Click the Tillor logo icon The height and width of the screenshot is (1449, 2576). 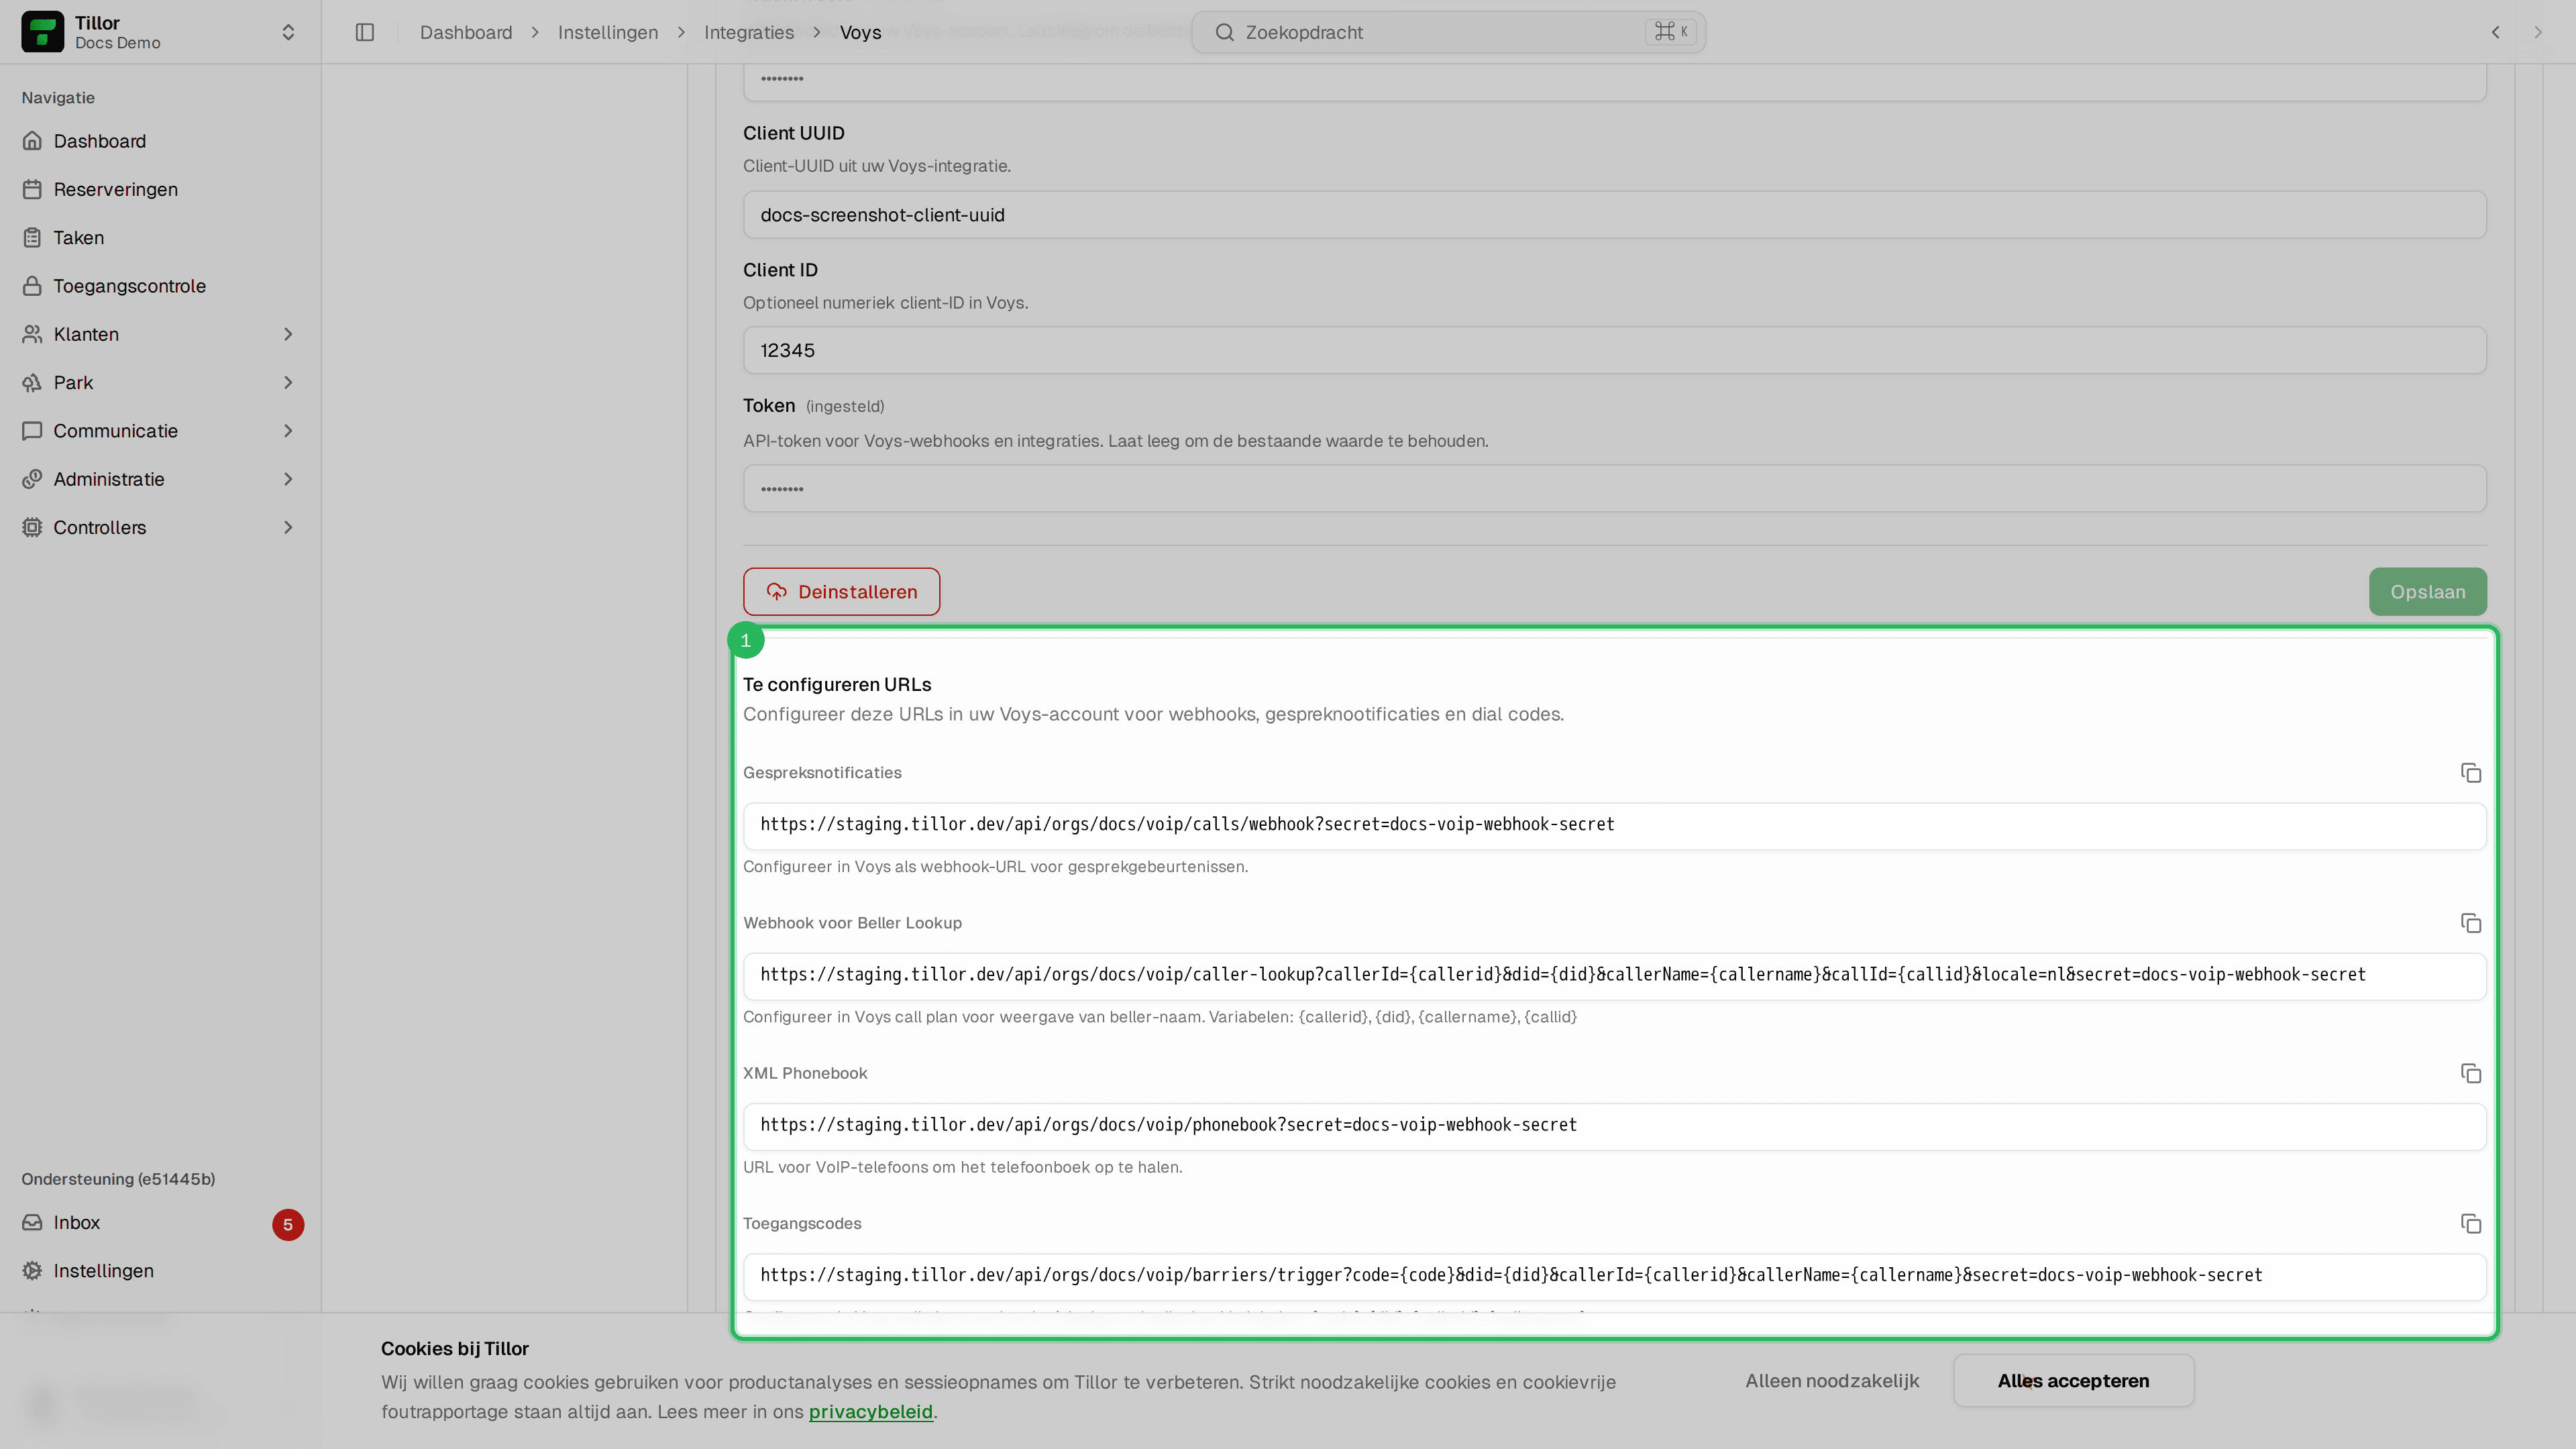point(42,32)
